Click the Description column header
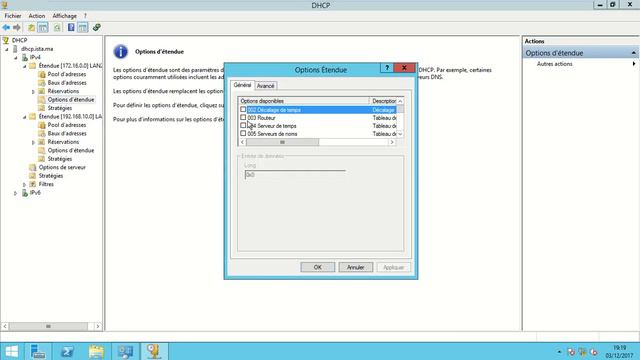Image resolution: width=640 pixels, height=360 pixels. [383, 101]
